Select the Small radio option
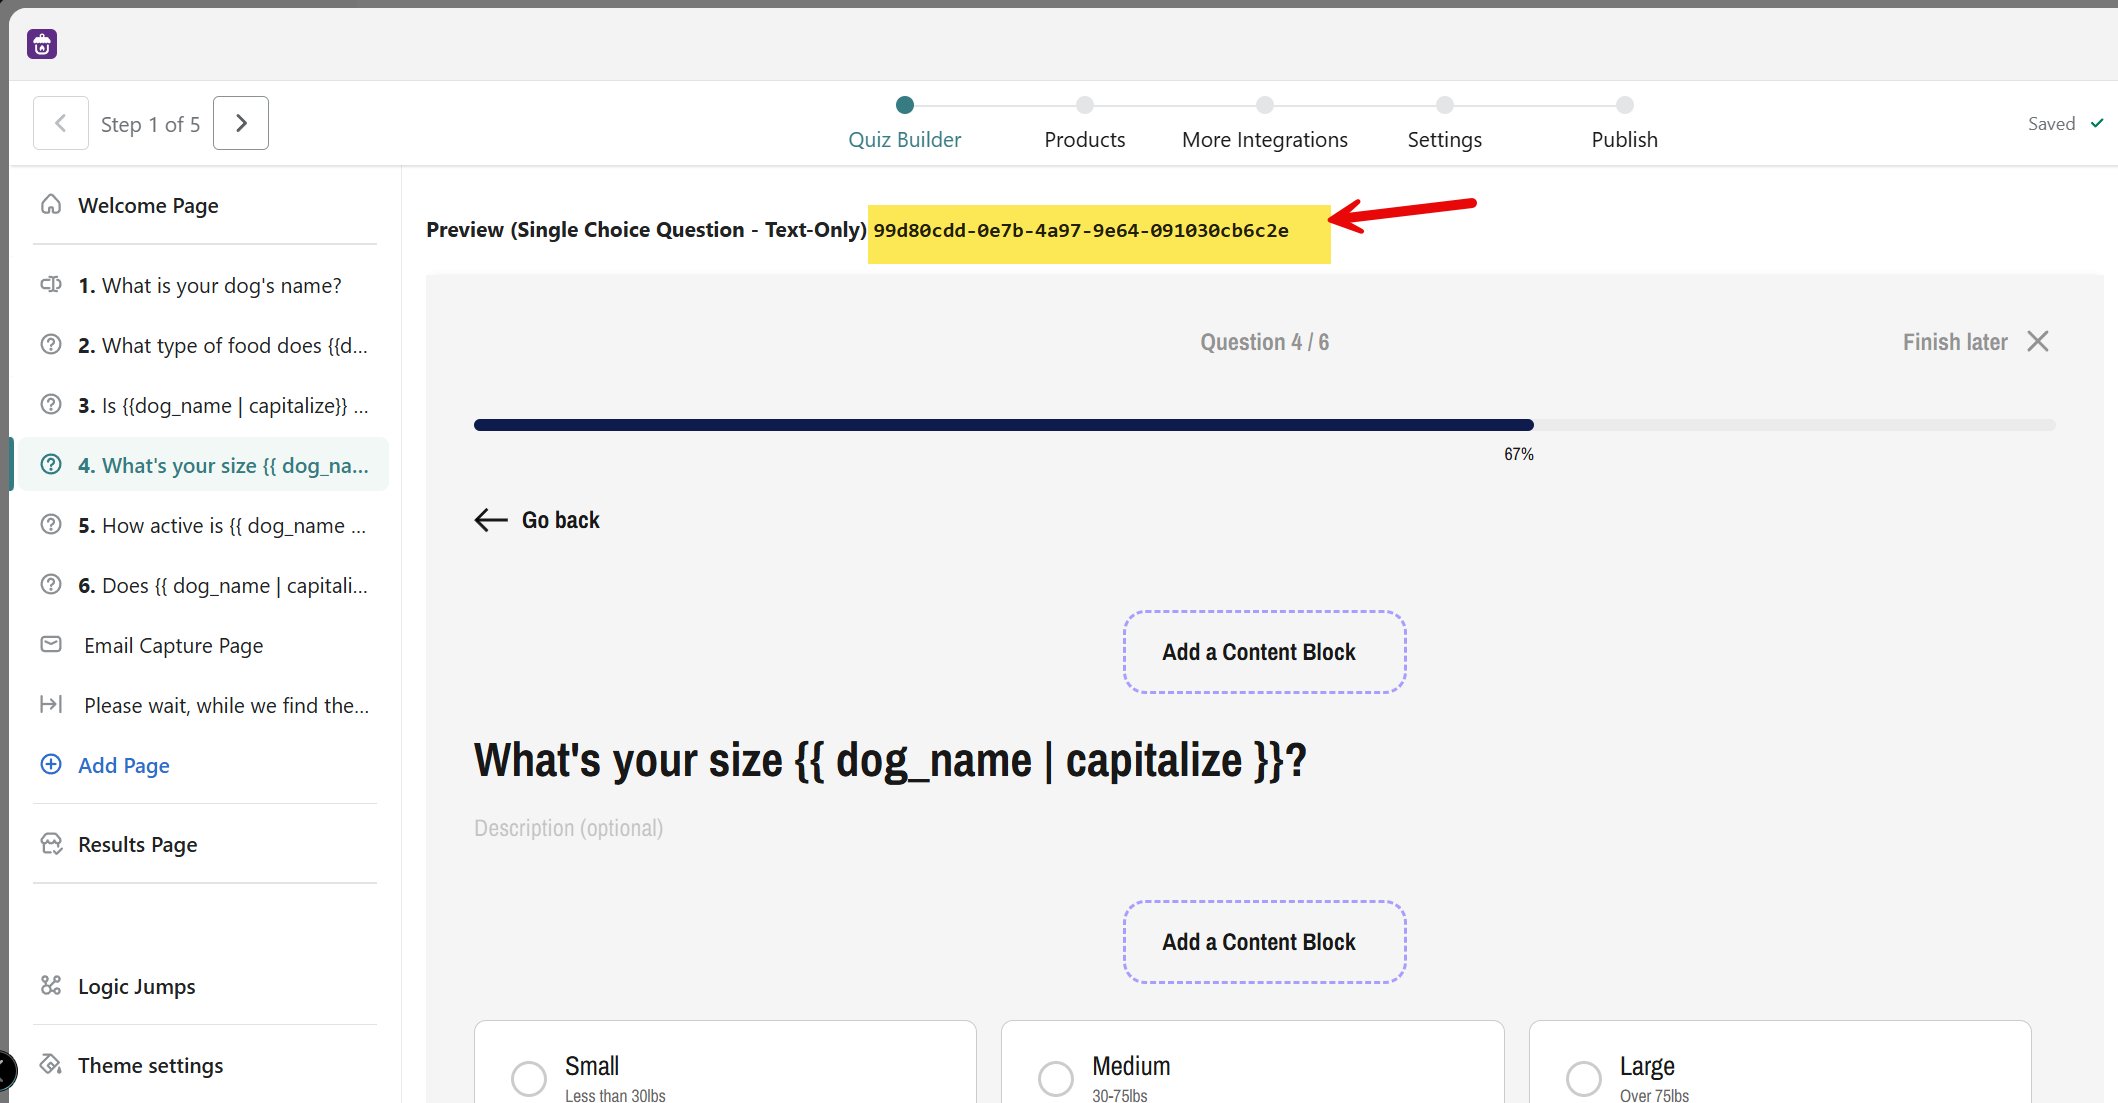The image size is (2118, 1103). [x=529, y=1078]
